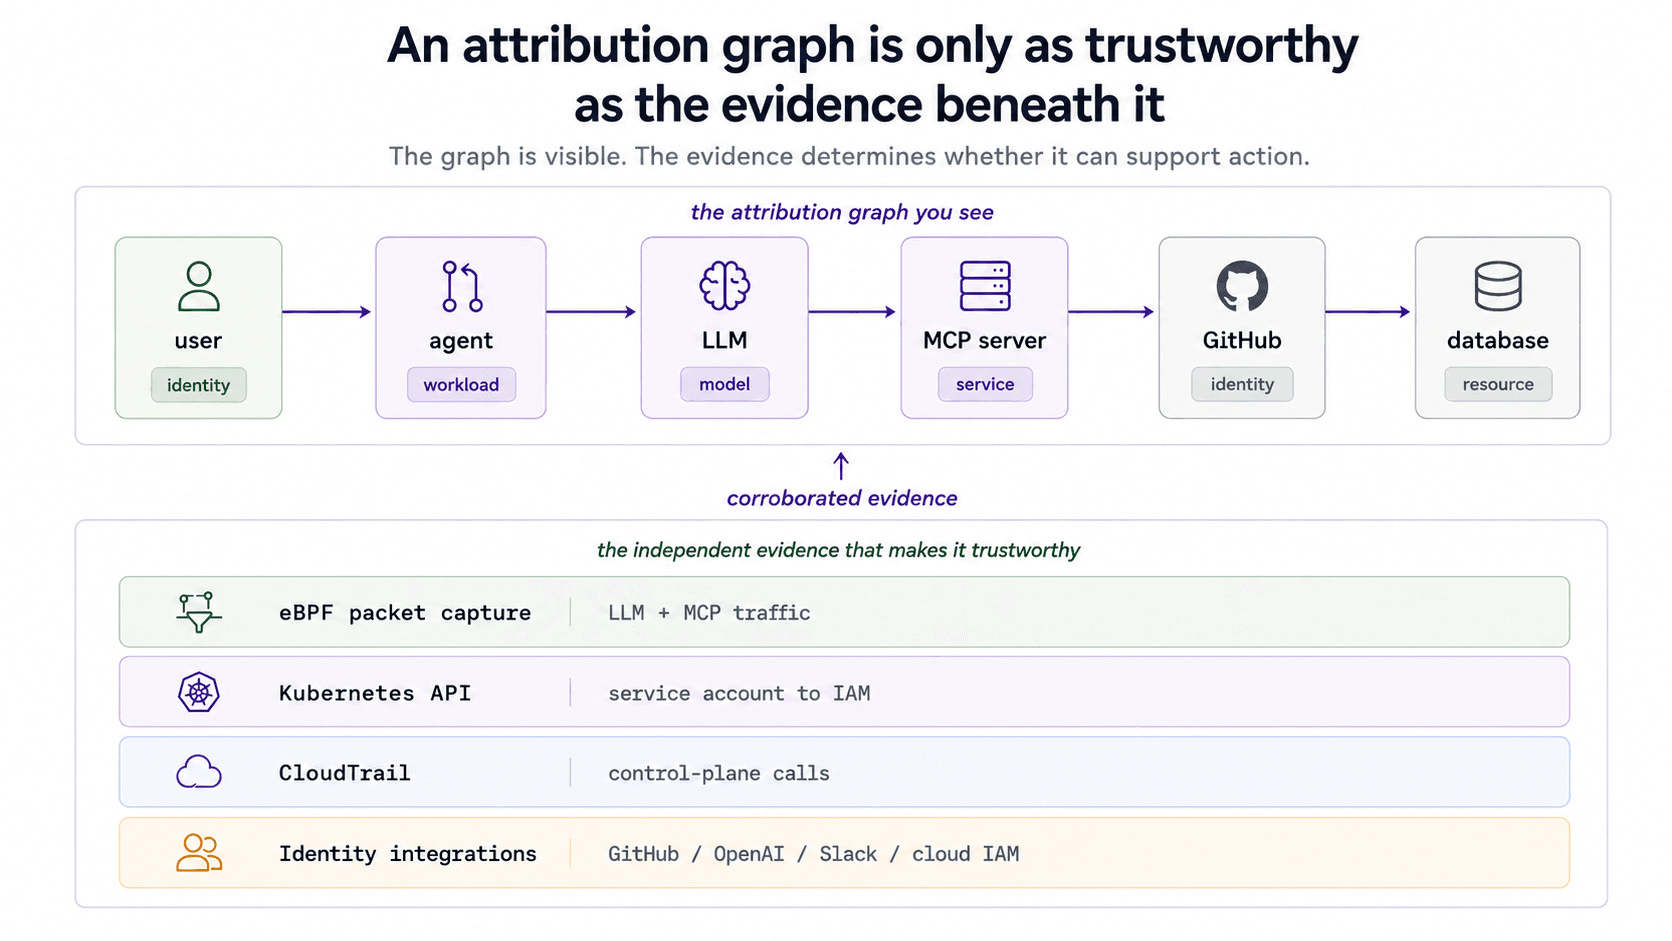Click the GitHub octocat logo
1672x941 pixels.
(x=1242, y=286)
